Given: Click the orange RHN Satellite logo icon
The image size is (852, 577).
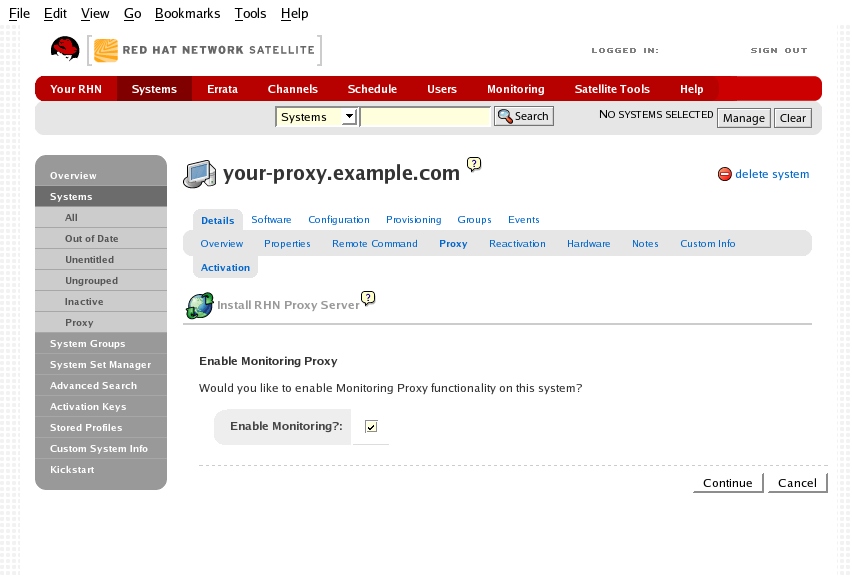Looking at the screenshot, I should (106, 51).
